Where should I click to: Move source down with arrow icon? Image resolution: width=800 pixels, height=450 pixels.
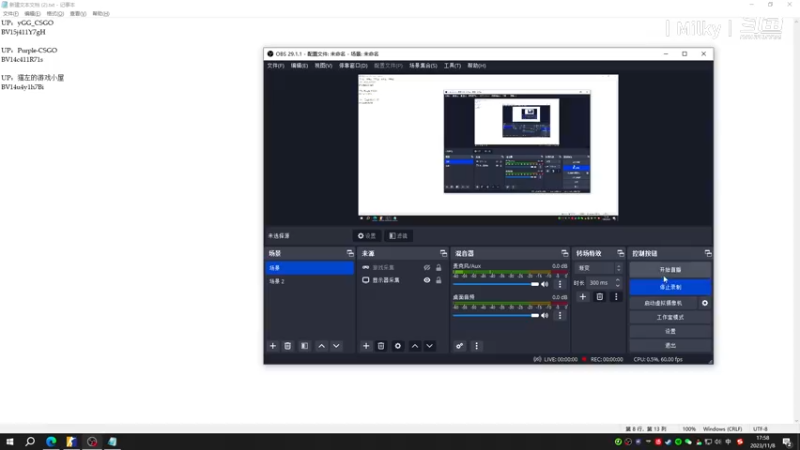(430, 346)
